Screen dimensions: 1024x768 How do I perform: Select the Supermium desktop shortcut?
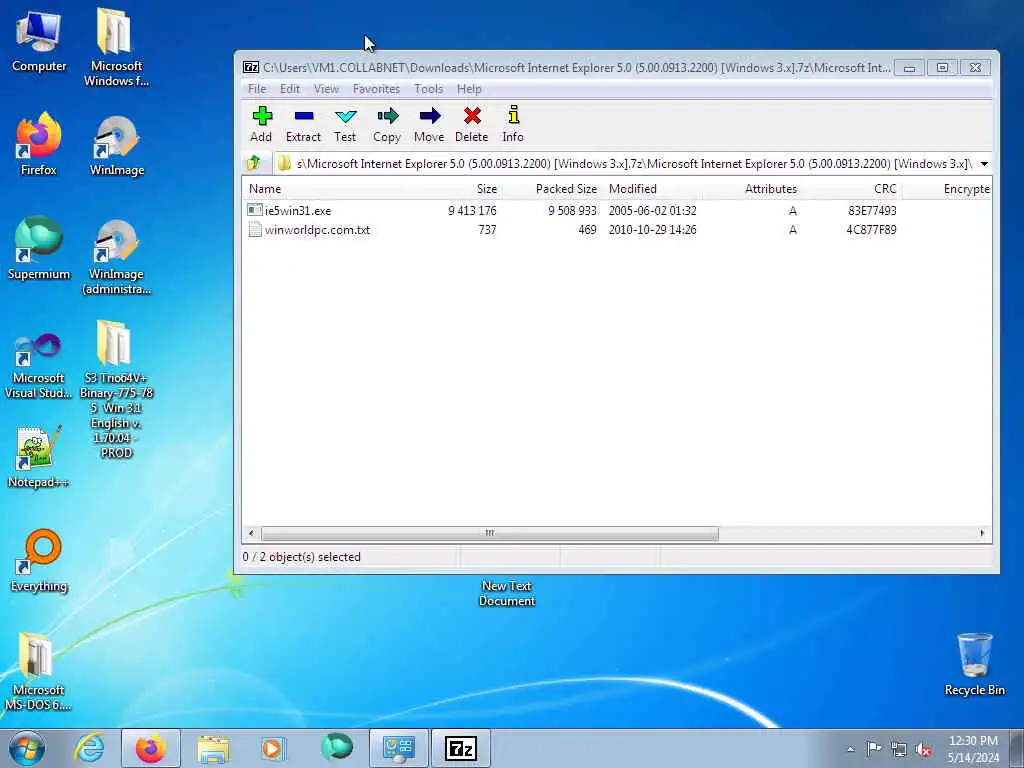pyautogui.click(x=39, y=248)
